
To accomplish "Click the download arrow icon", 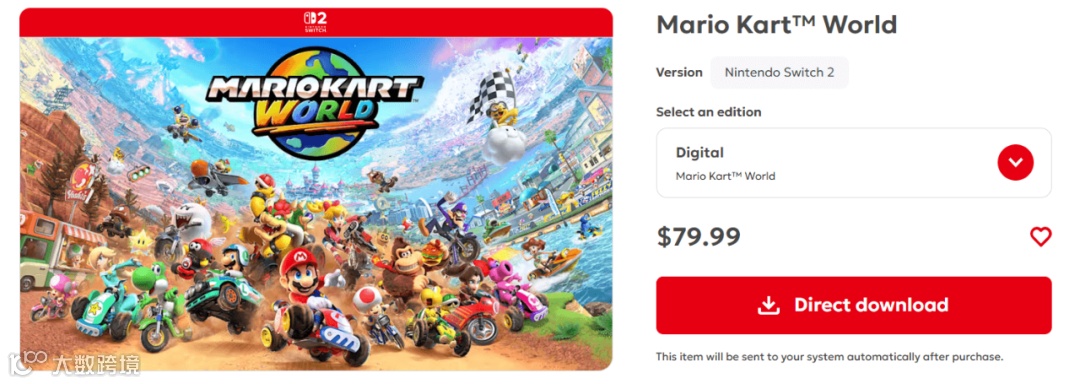I will pos(768,305).
